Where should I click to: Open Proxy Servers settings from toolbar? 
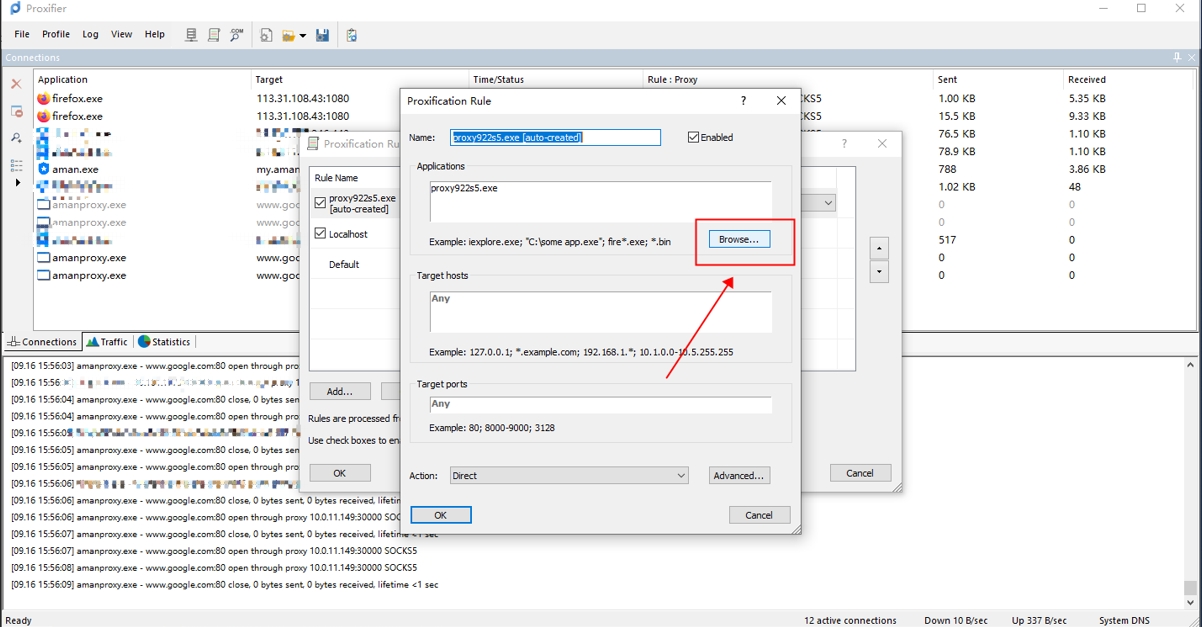point(191,35)
